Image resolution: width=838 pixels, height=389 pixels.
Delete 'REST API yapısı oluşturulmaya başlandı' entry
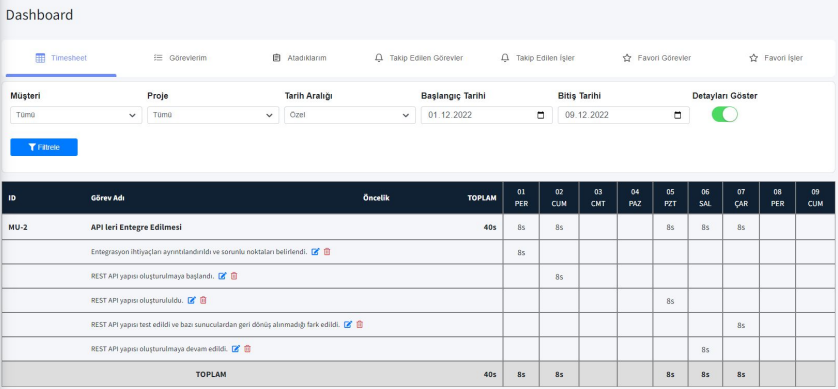(234, 276)
